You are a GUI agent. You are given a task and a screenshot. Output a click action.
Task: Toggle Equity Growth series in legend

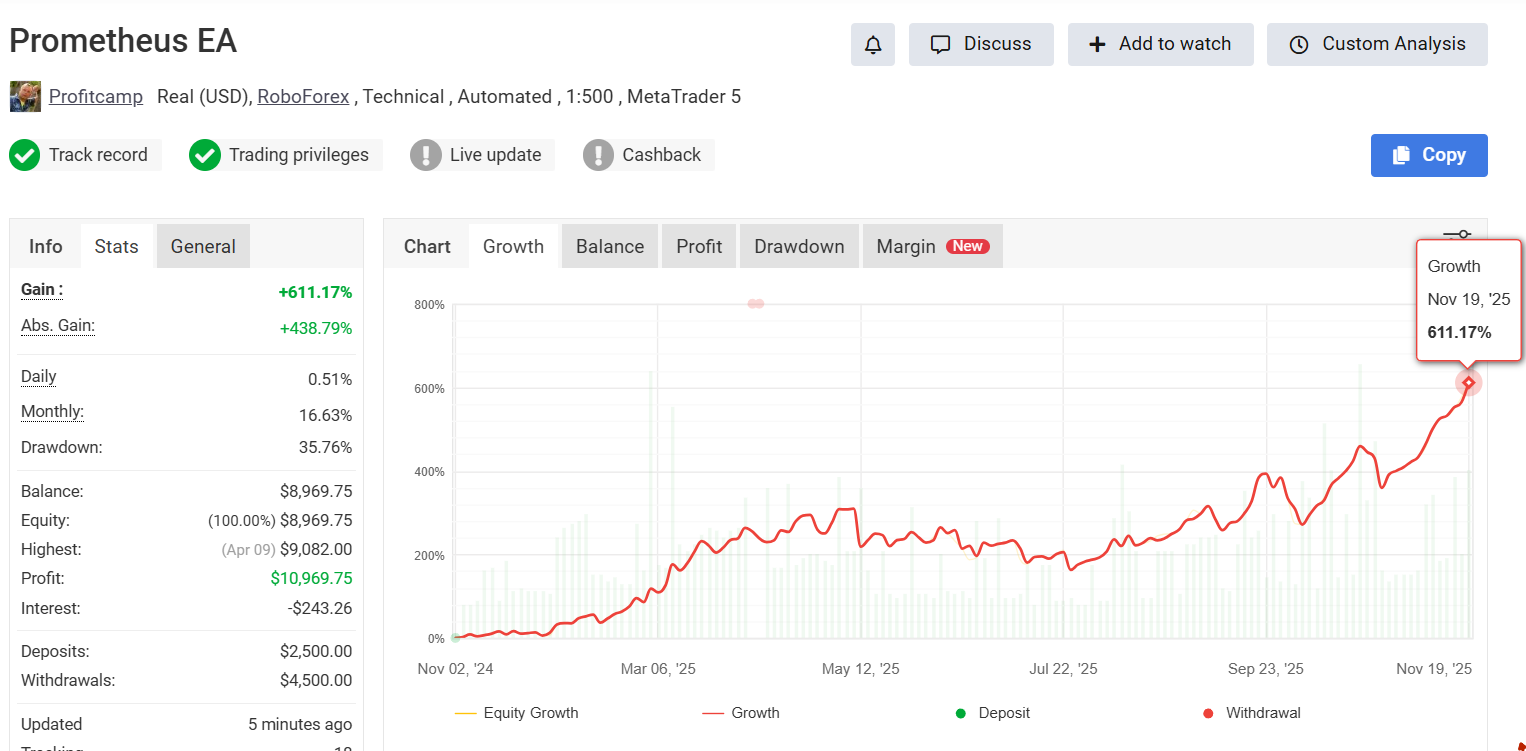click(517, 713)
